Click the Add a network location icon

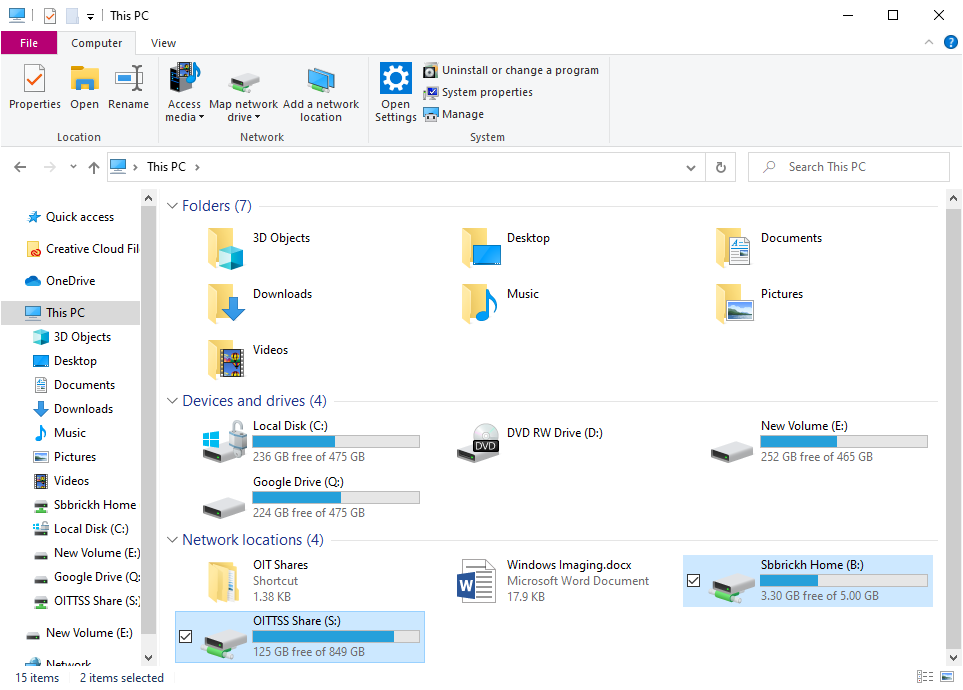tap(321, 79)
